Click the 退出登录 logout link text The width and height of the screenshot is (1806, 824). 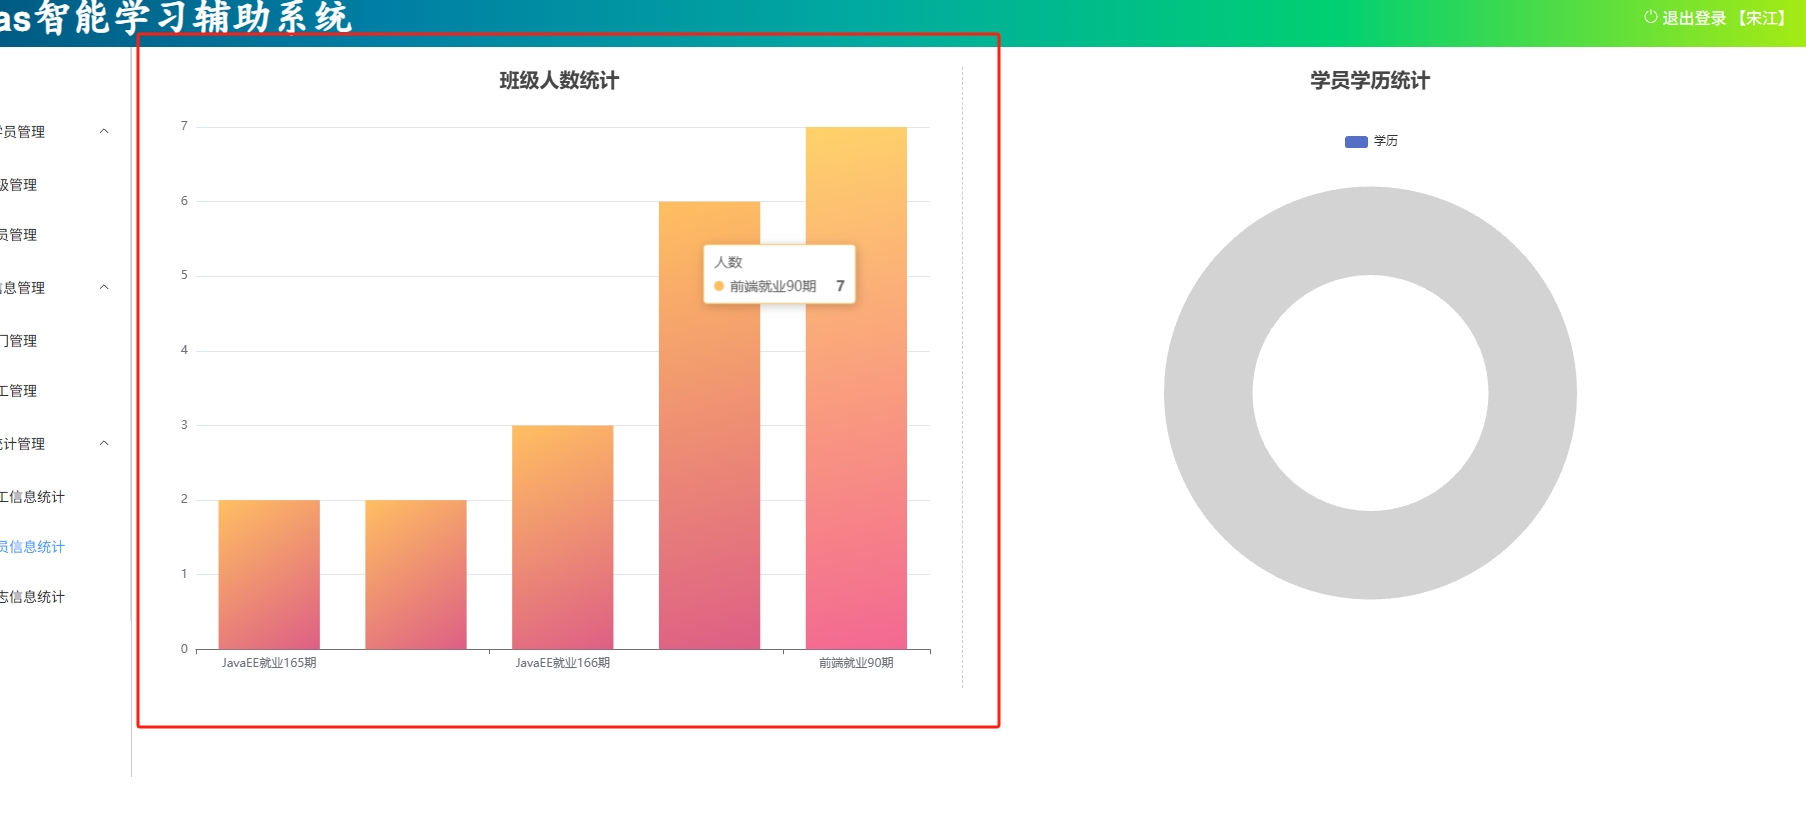coord(1694,18)
